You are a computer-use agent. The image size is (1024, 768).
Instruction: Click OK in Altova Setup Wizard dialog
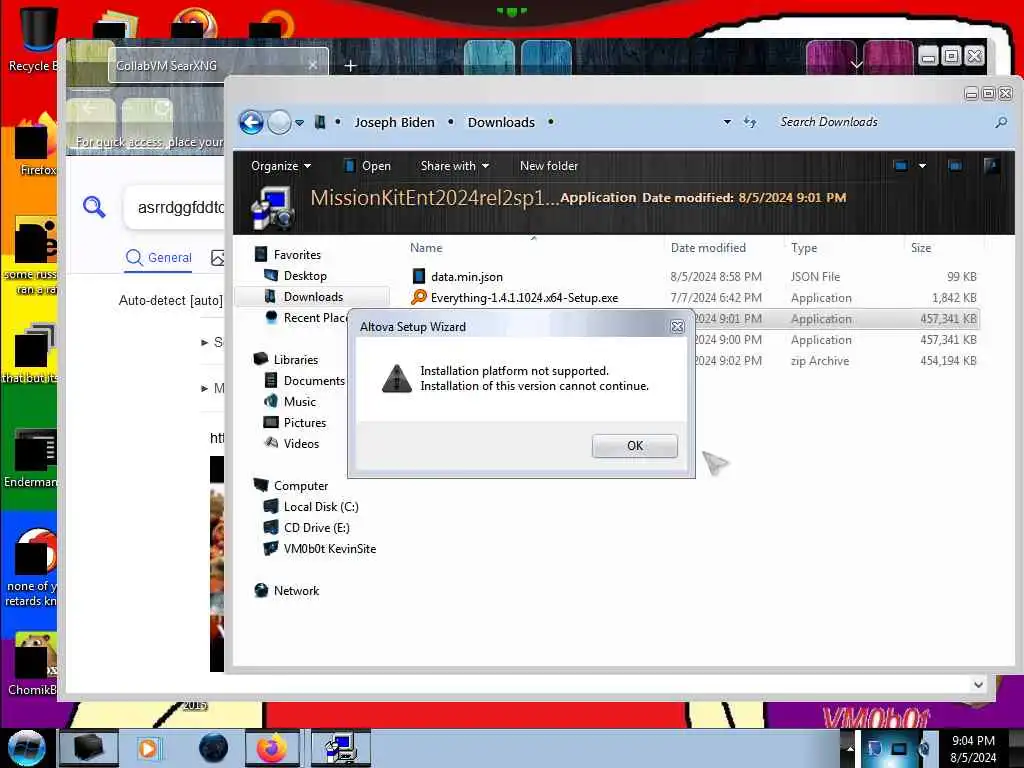pos(634,445)
